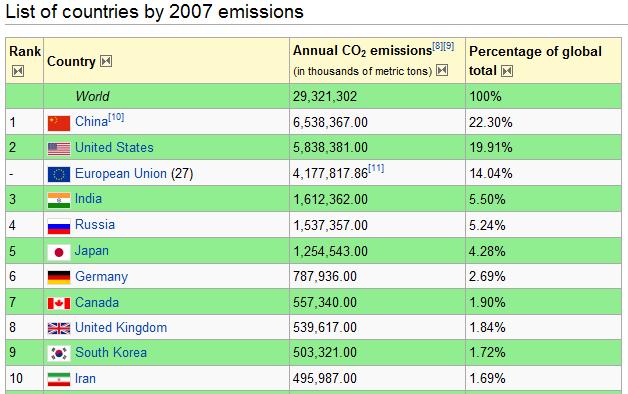Click the Country column sort icon
The image size is (628, 394).
click(x=106, y=61)
